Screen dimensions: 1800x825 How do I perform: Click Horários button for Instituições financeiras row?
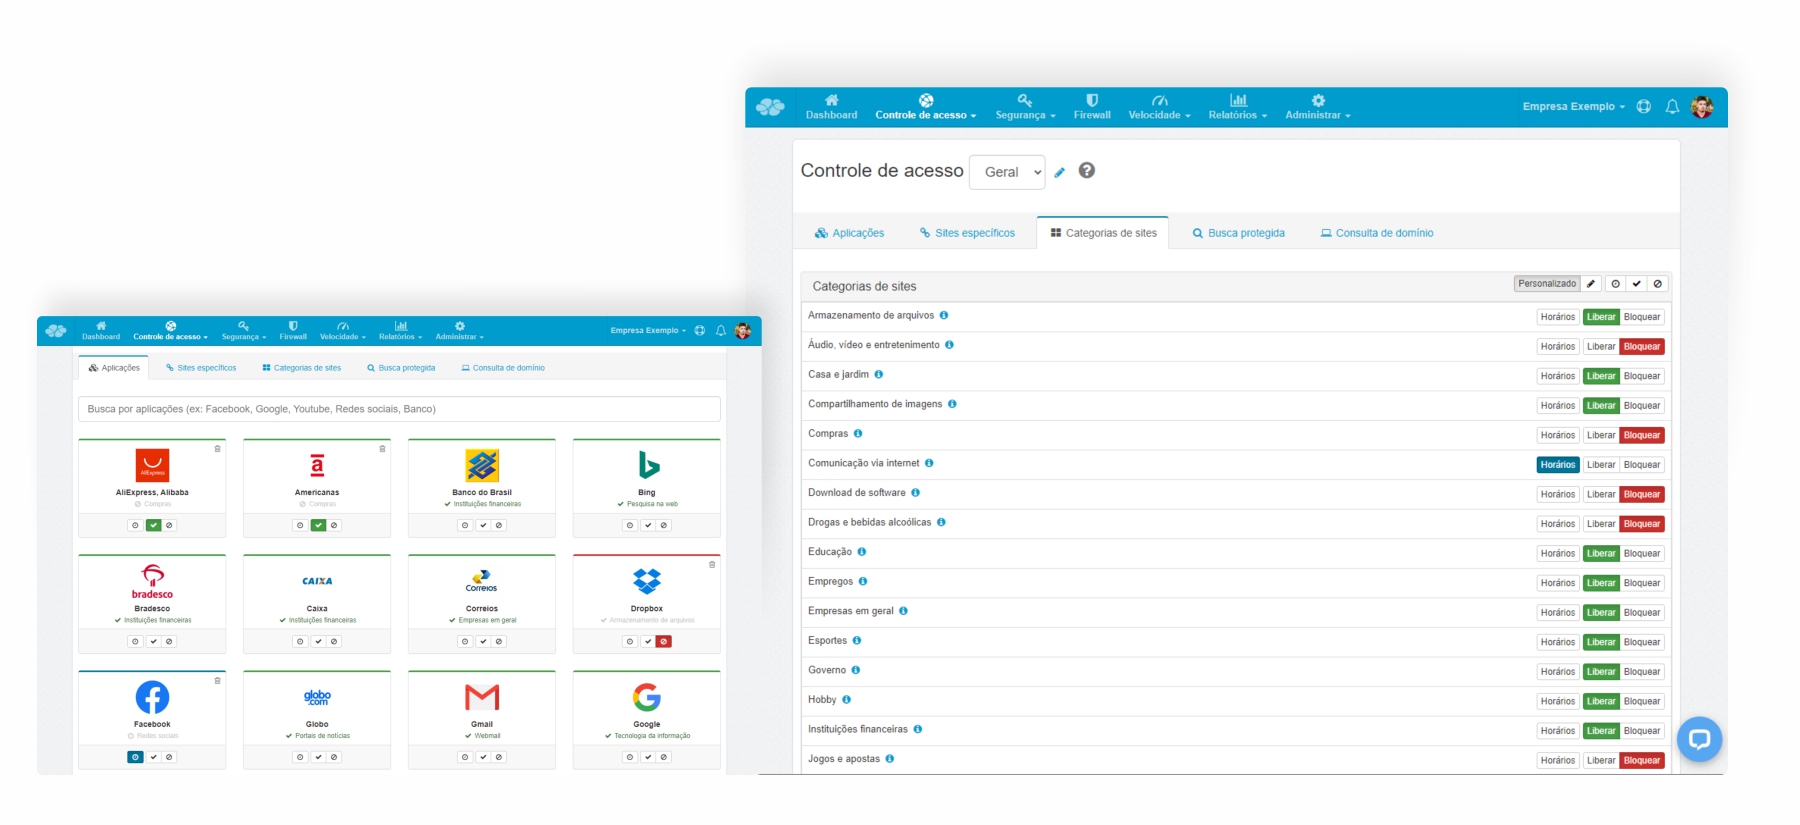click(1558, 732)
